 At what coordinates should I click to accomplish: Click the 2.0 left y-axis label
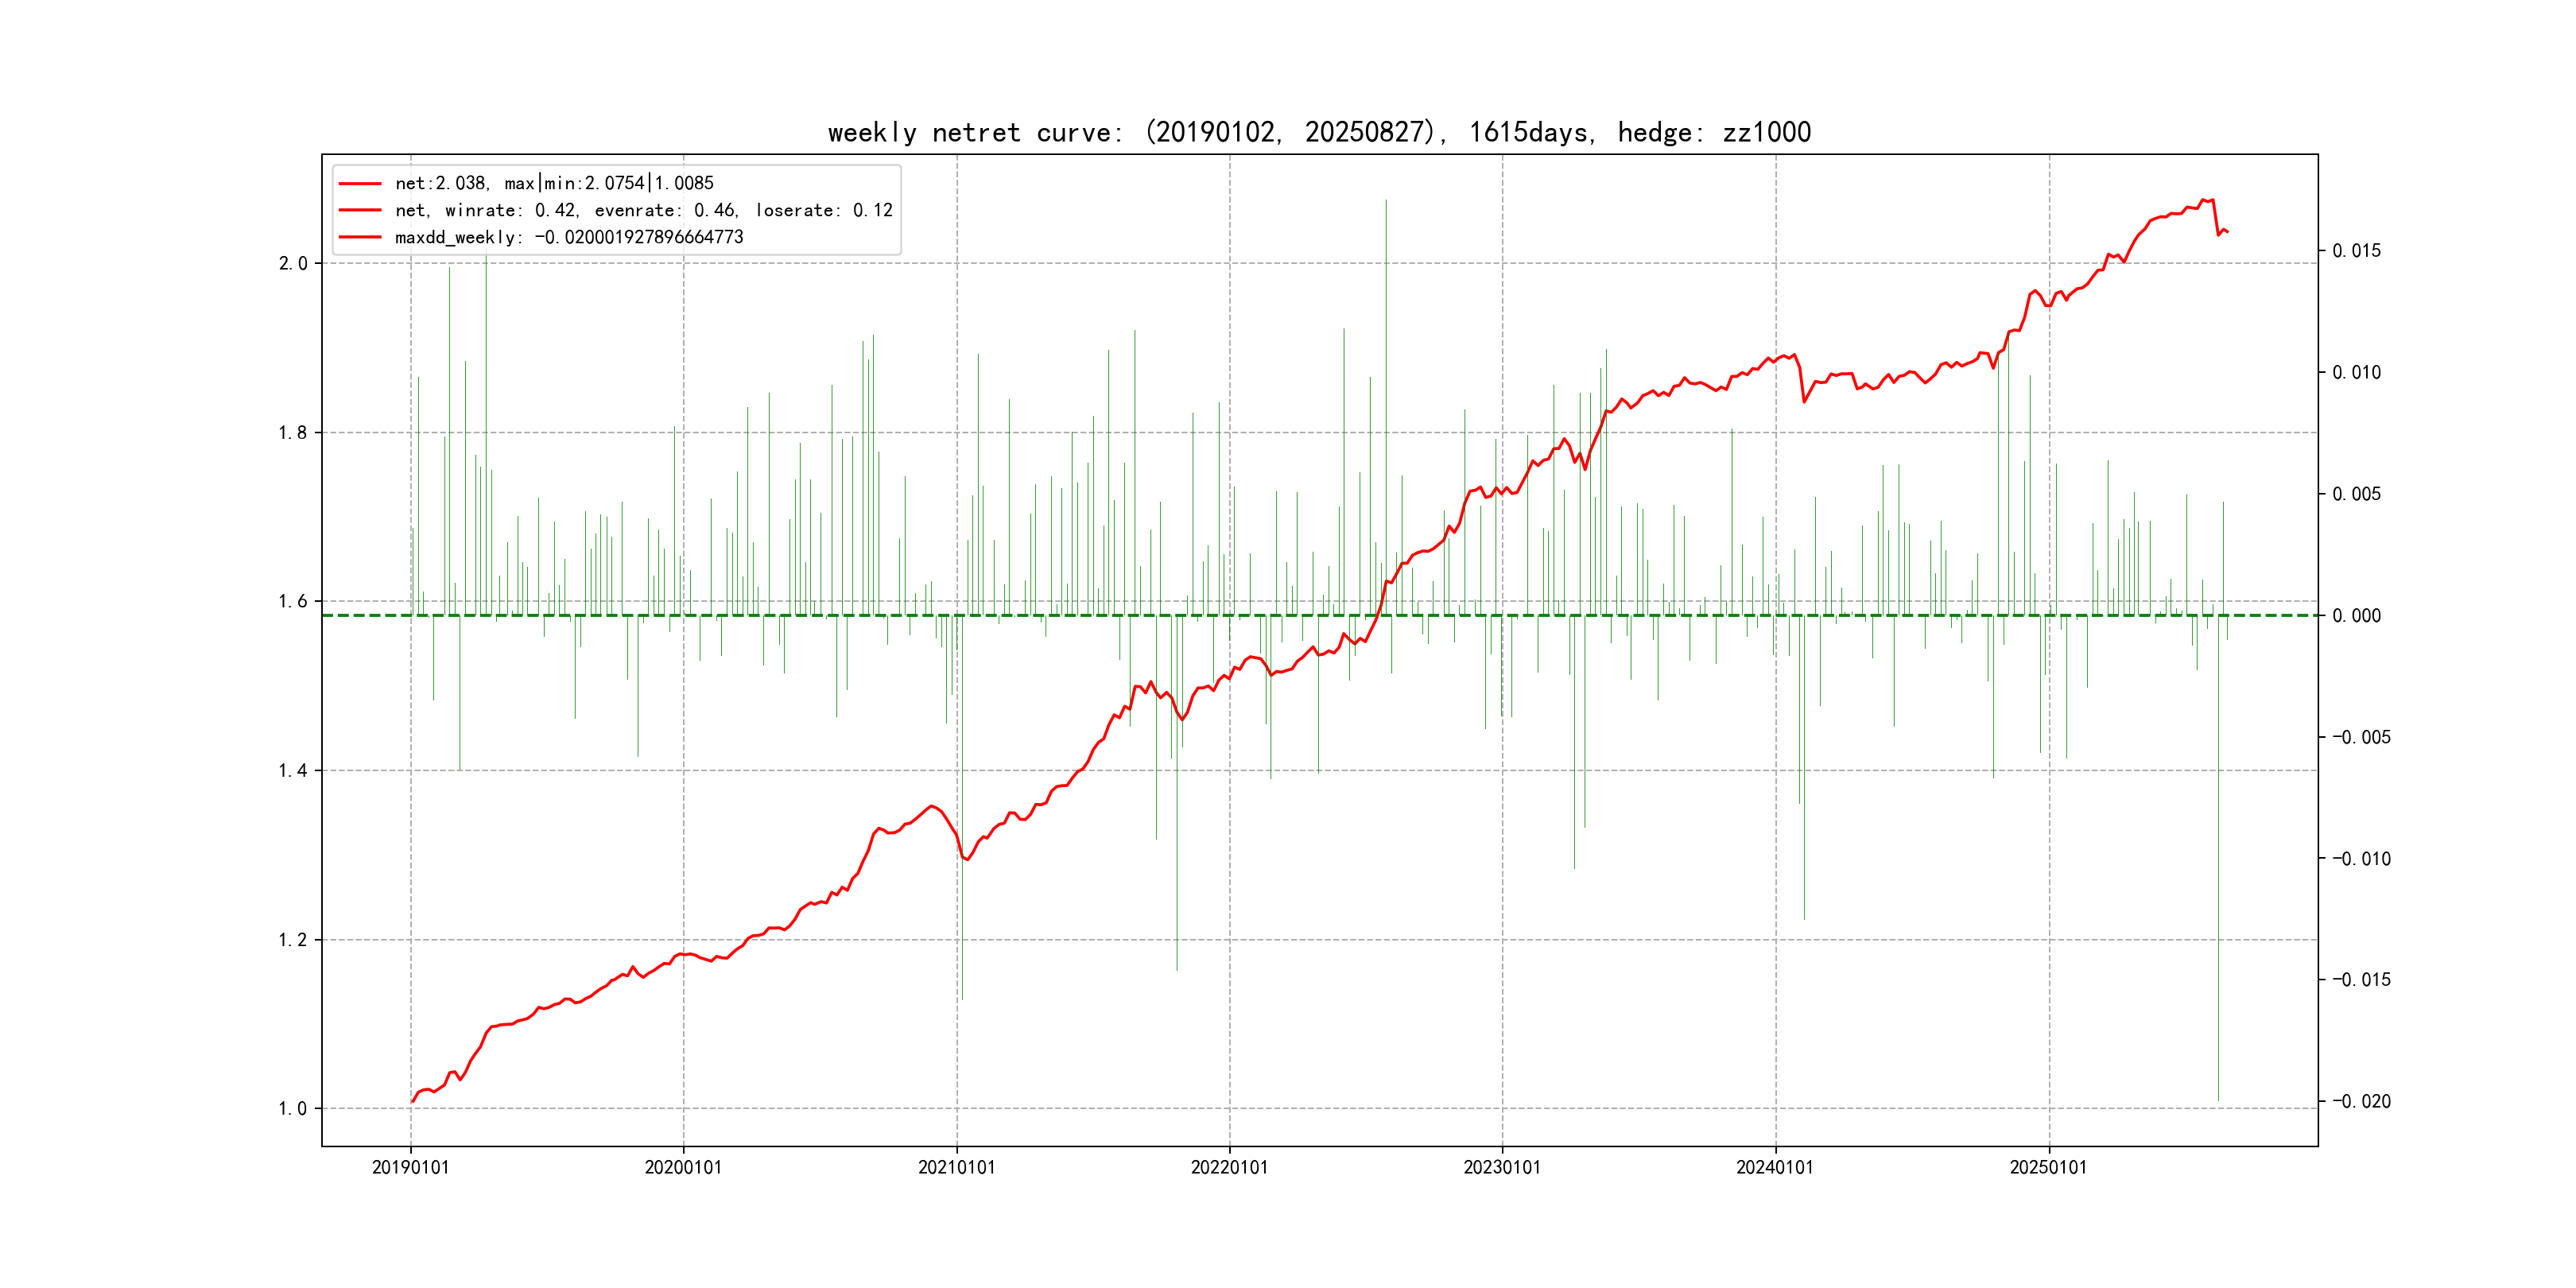pyautogui.click(x=293, y=263)
